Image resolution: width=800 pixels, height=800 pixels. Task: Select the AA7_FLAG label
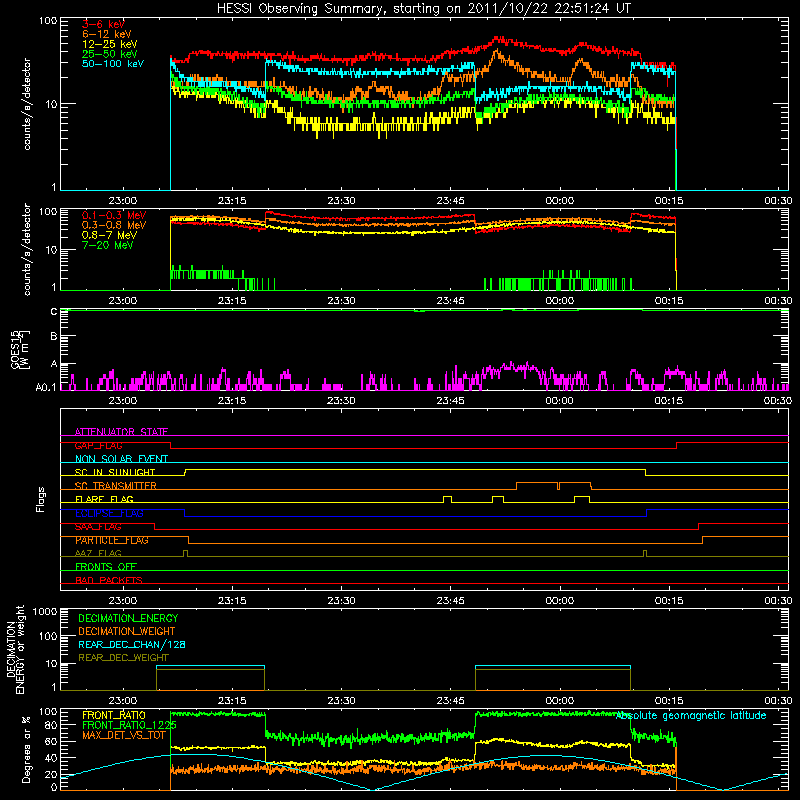(98, 553)
